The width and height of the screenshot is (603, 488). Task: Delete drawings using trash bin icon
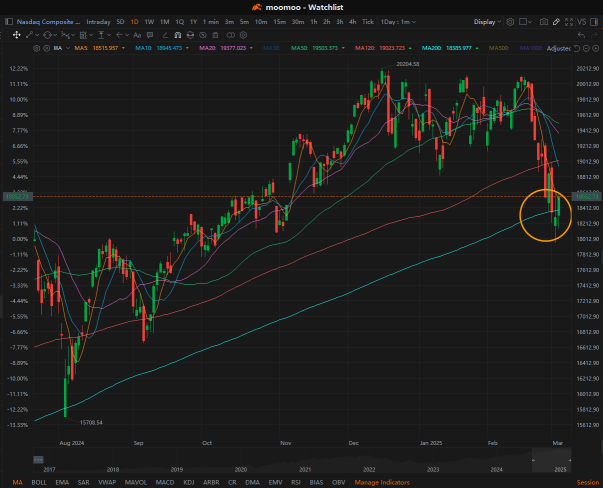coord(215,35)
